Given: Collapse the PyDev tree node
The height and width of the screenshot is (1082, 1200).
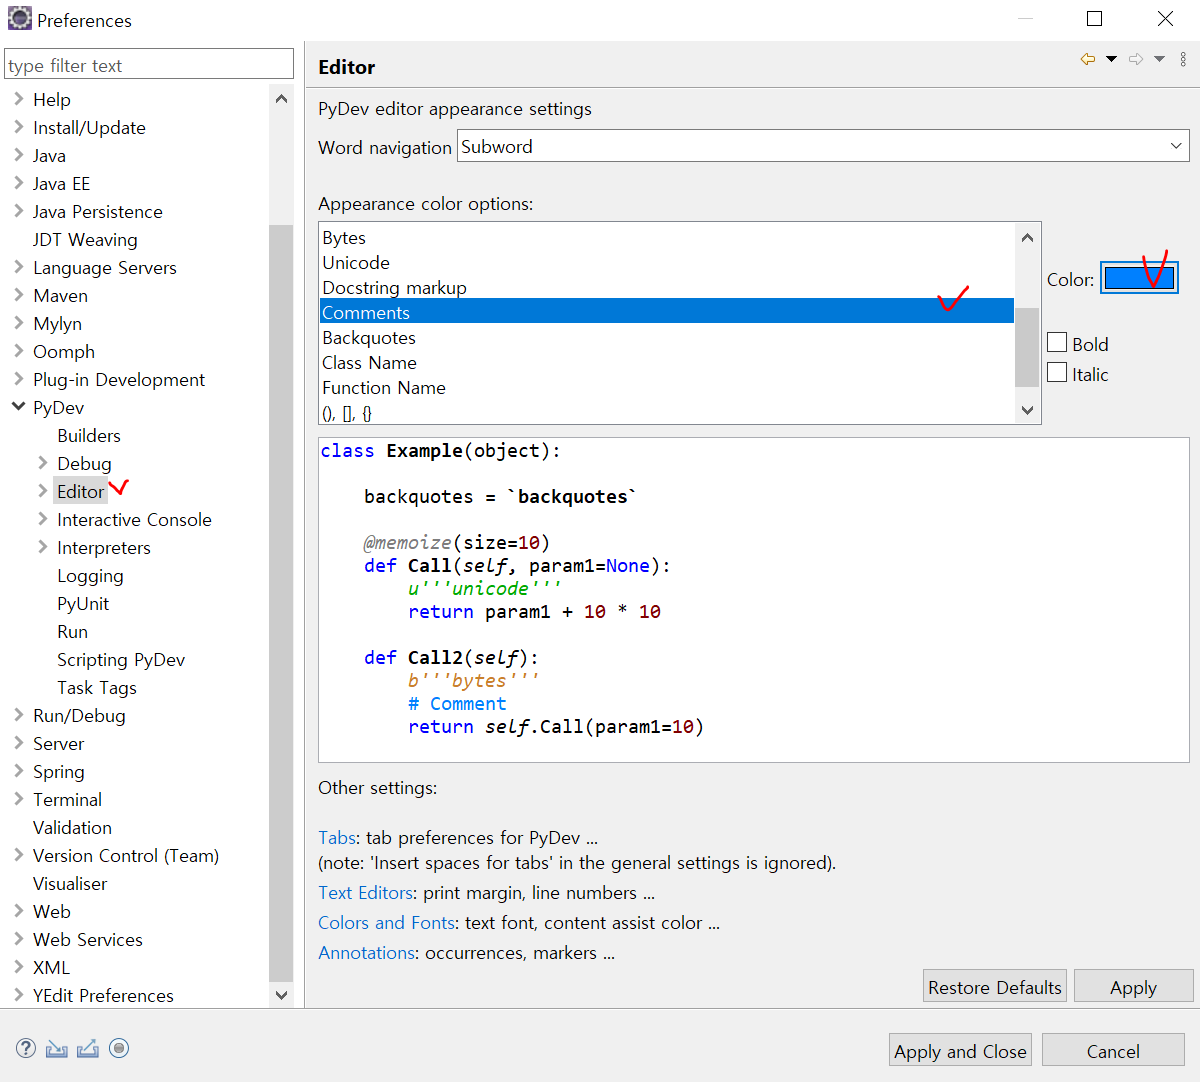Looking at the screenshot, I should (x=19, y=406).
